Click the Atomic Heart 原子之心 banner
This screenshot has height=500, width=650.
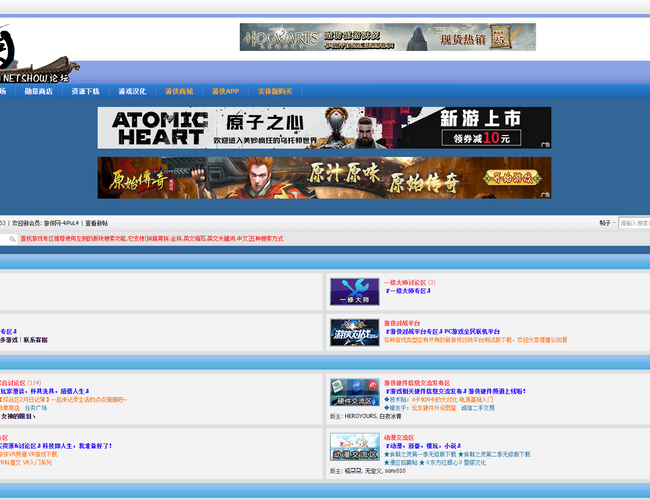(x=324, y=128)
